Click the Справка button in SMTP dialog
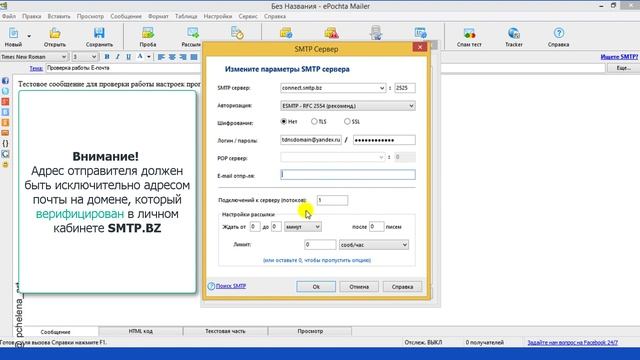The image size is (640, 360). click(x=402, y=287)
